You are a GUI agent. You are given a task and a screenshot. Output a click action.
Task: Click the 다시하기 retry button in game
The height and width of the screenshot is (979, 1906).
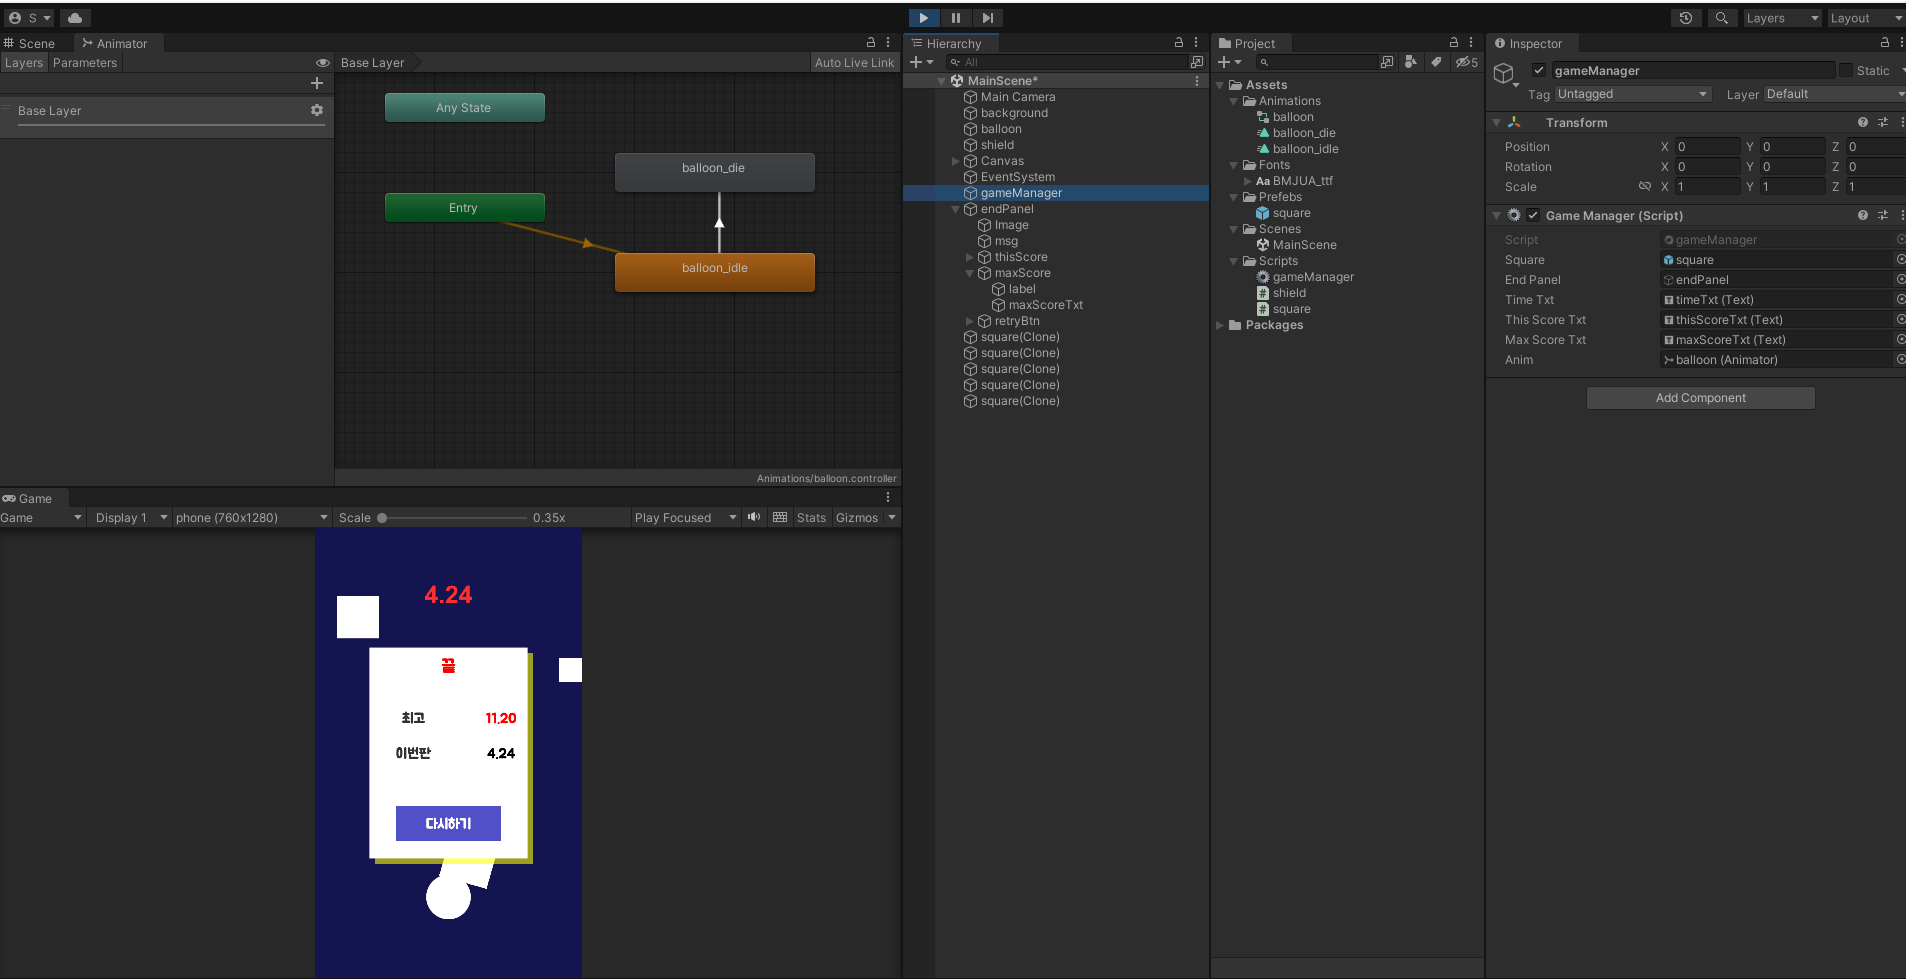448,823
